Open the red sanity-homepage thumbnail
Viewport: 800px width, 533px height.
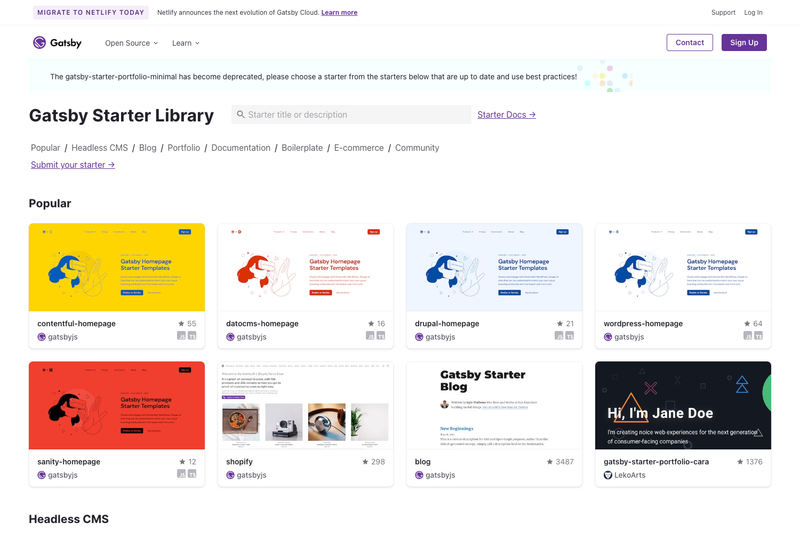click(117, 405)
